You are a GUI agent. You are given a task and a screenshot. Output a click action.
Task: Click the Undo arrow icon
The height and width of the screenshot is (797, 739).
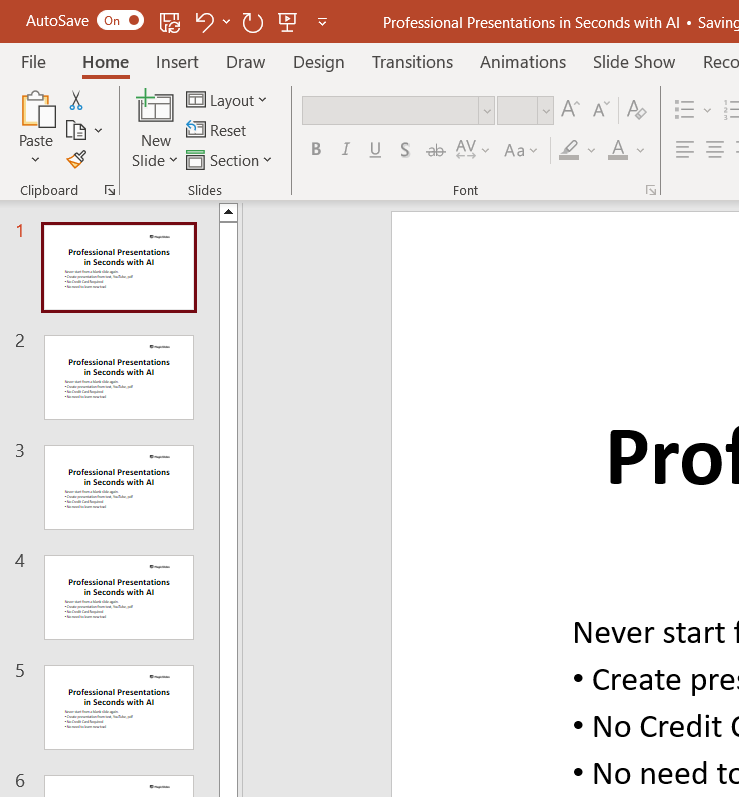204,21
